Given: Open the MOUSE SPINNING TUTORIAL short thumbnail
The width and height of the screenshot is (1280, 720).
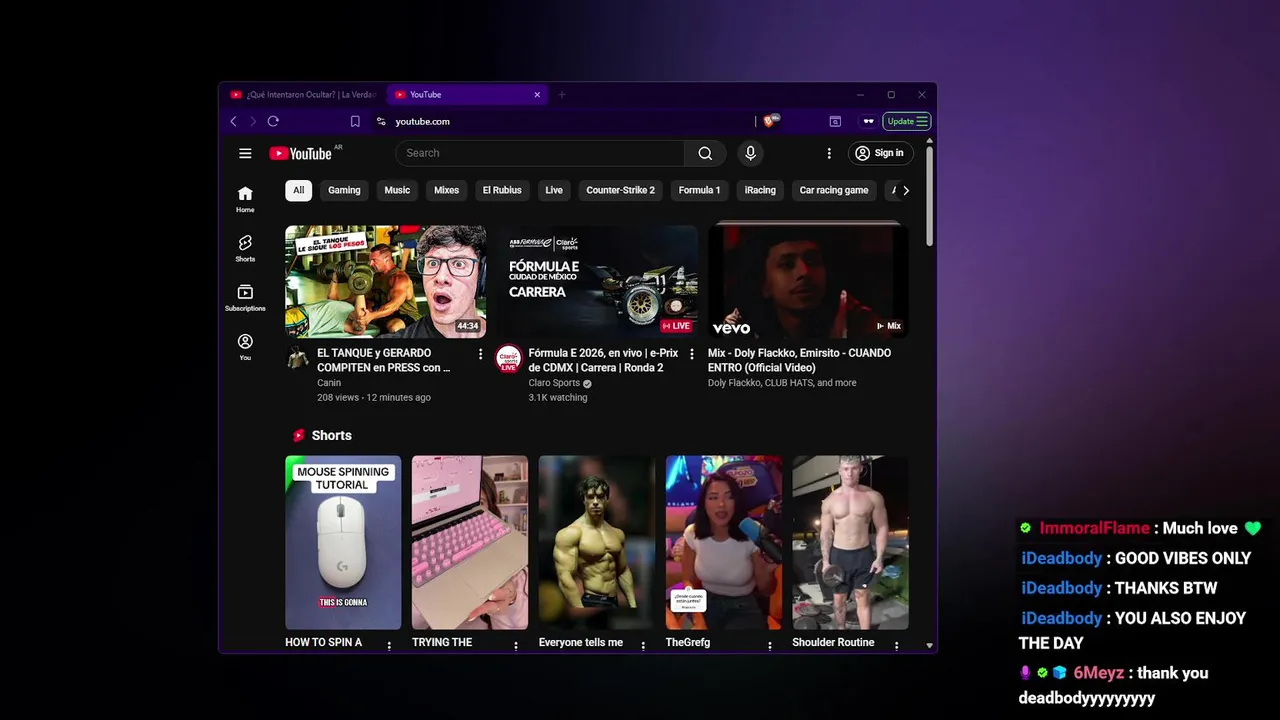Looking at the screenshot, I should tap(343, 542).
